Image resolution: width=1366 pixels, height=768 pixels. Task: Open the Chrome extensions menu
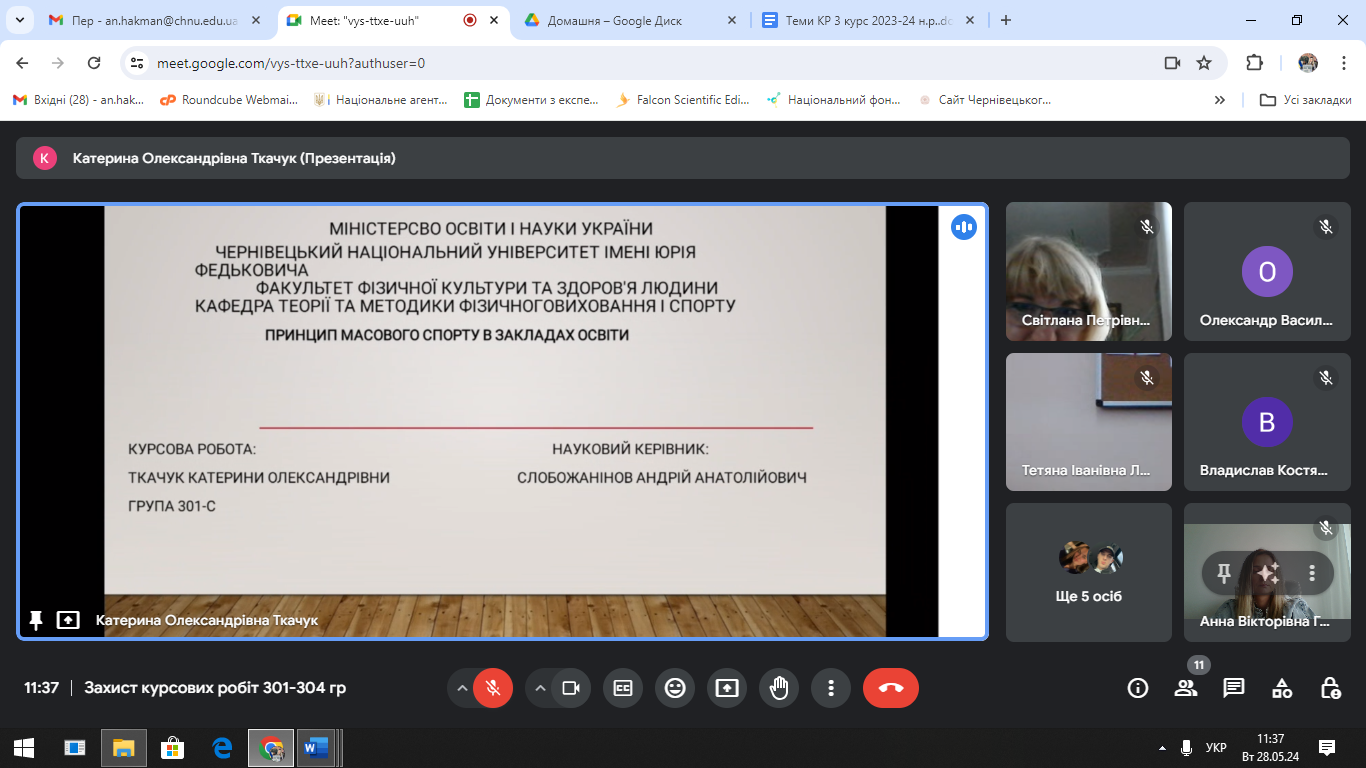(x=1254, y=62)
